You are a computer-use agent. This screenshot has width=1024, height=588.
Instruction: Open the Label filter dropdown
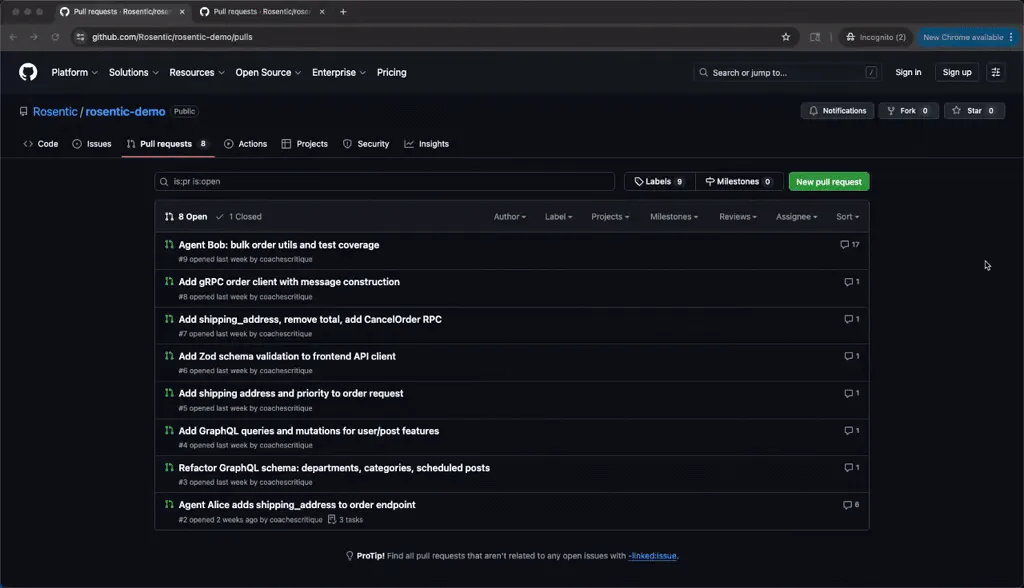558,217
